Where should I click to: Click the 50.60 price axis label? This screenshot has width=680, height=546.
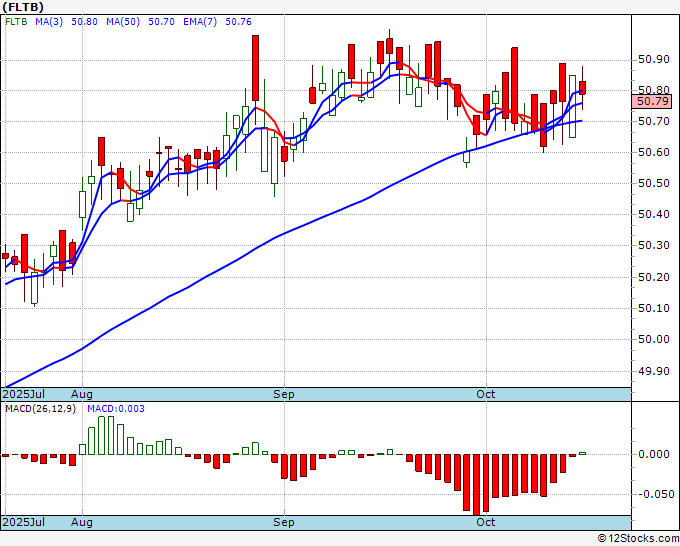654,152
